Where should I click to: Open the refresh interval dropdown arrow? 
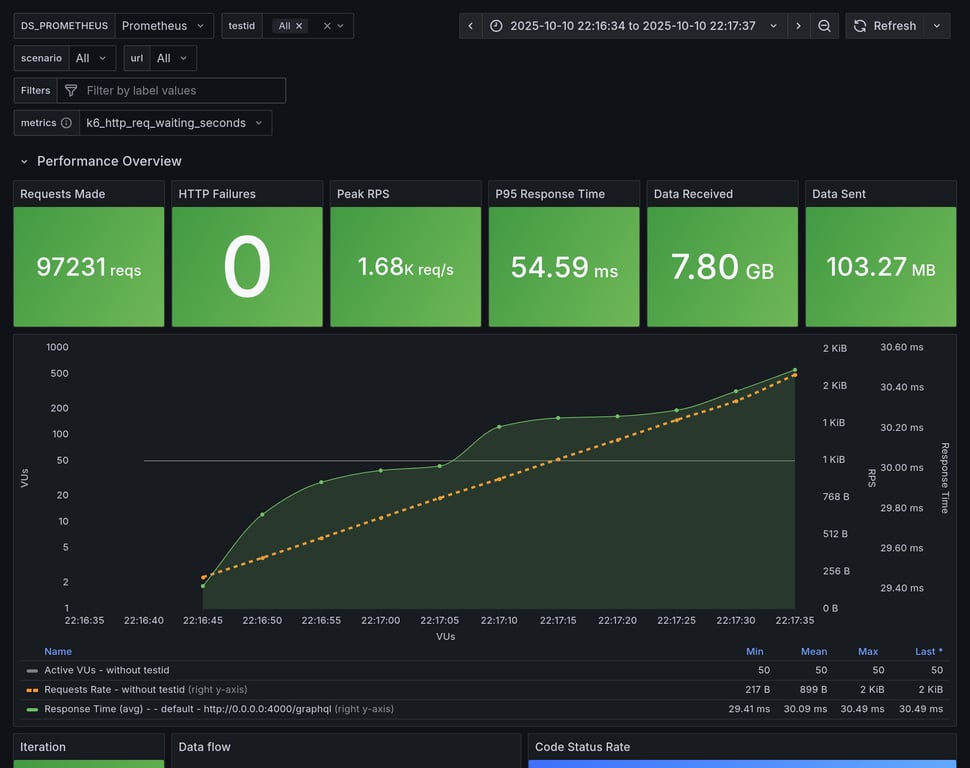(x=937, y=26)
